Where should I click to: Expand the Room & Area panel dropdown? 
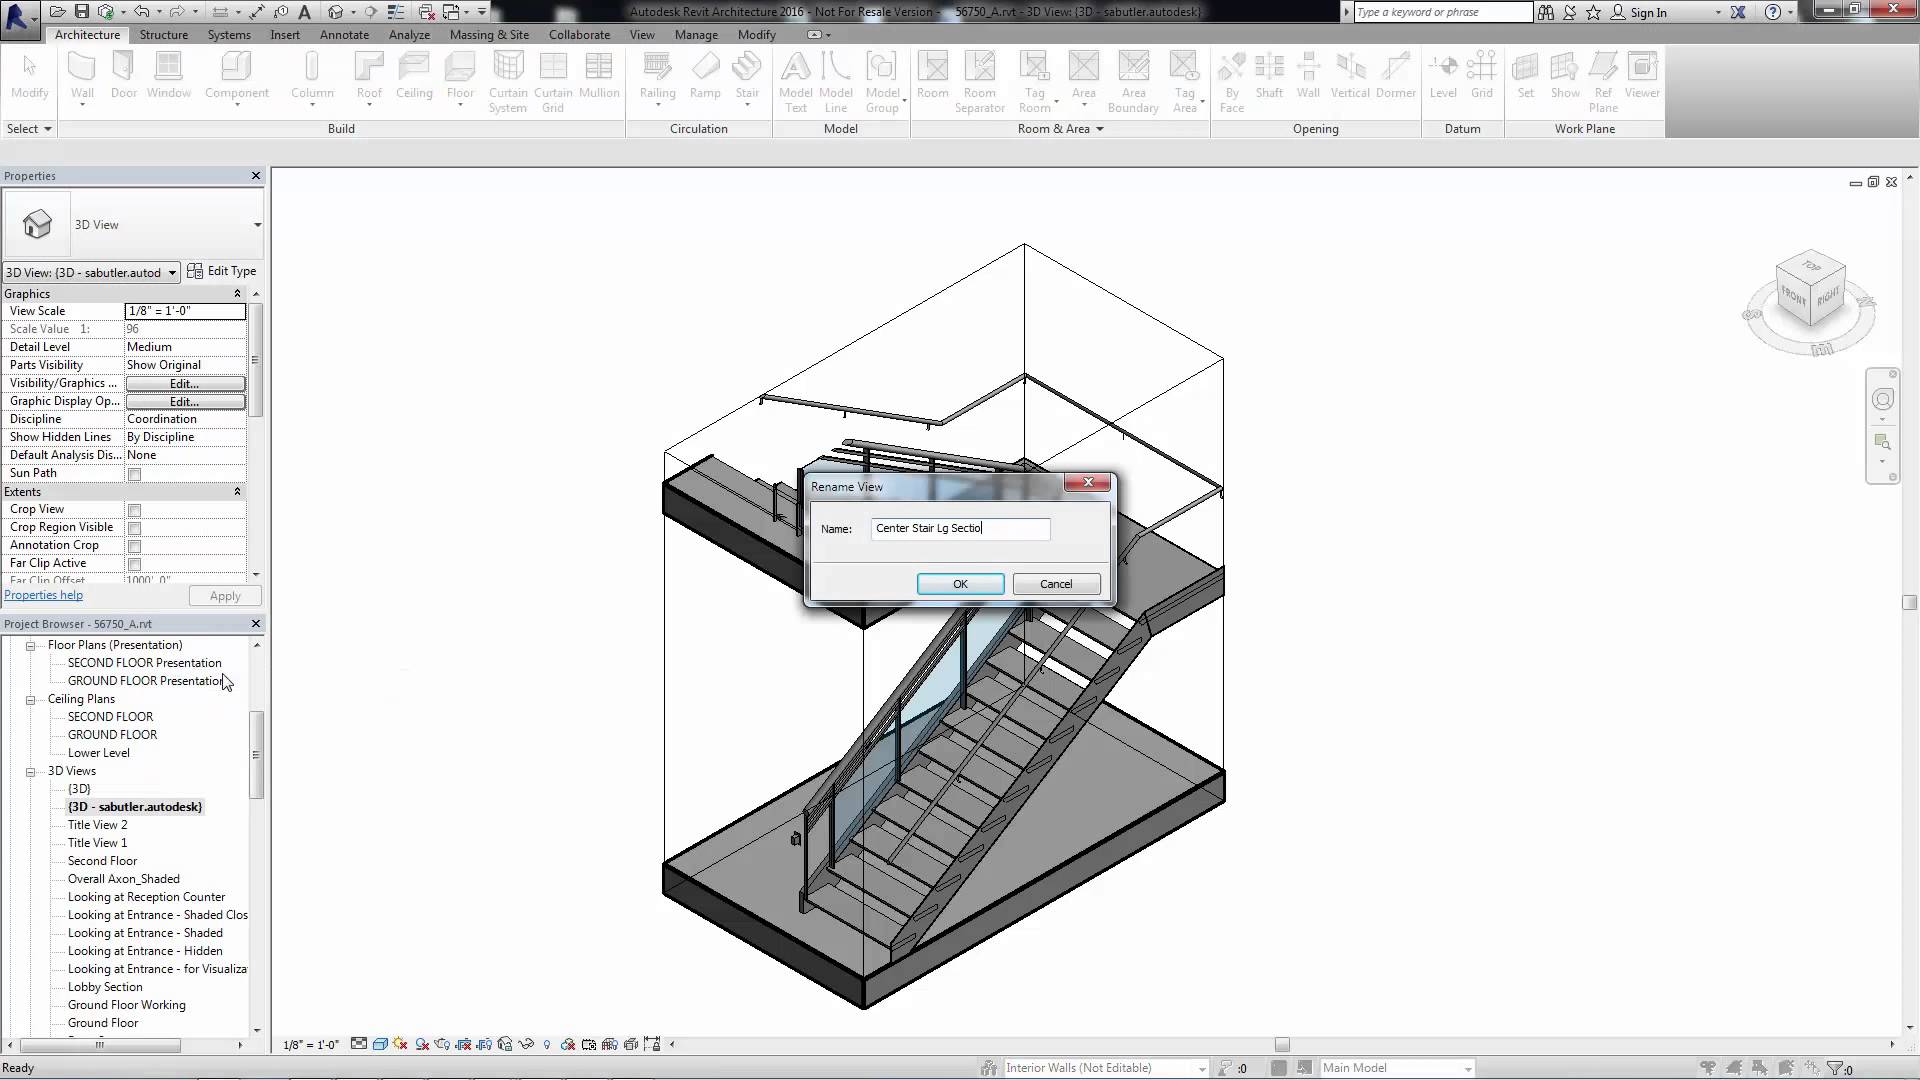(1099, 129)
